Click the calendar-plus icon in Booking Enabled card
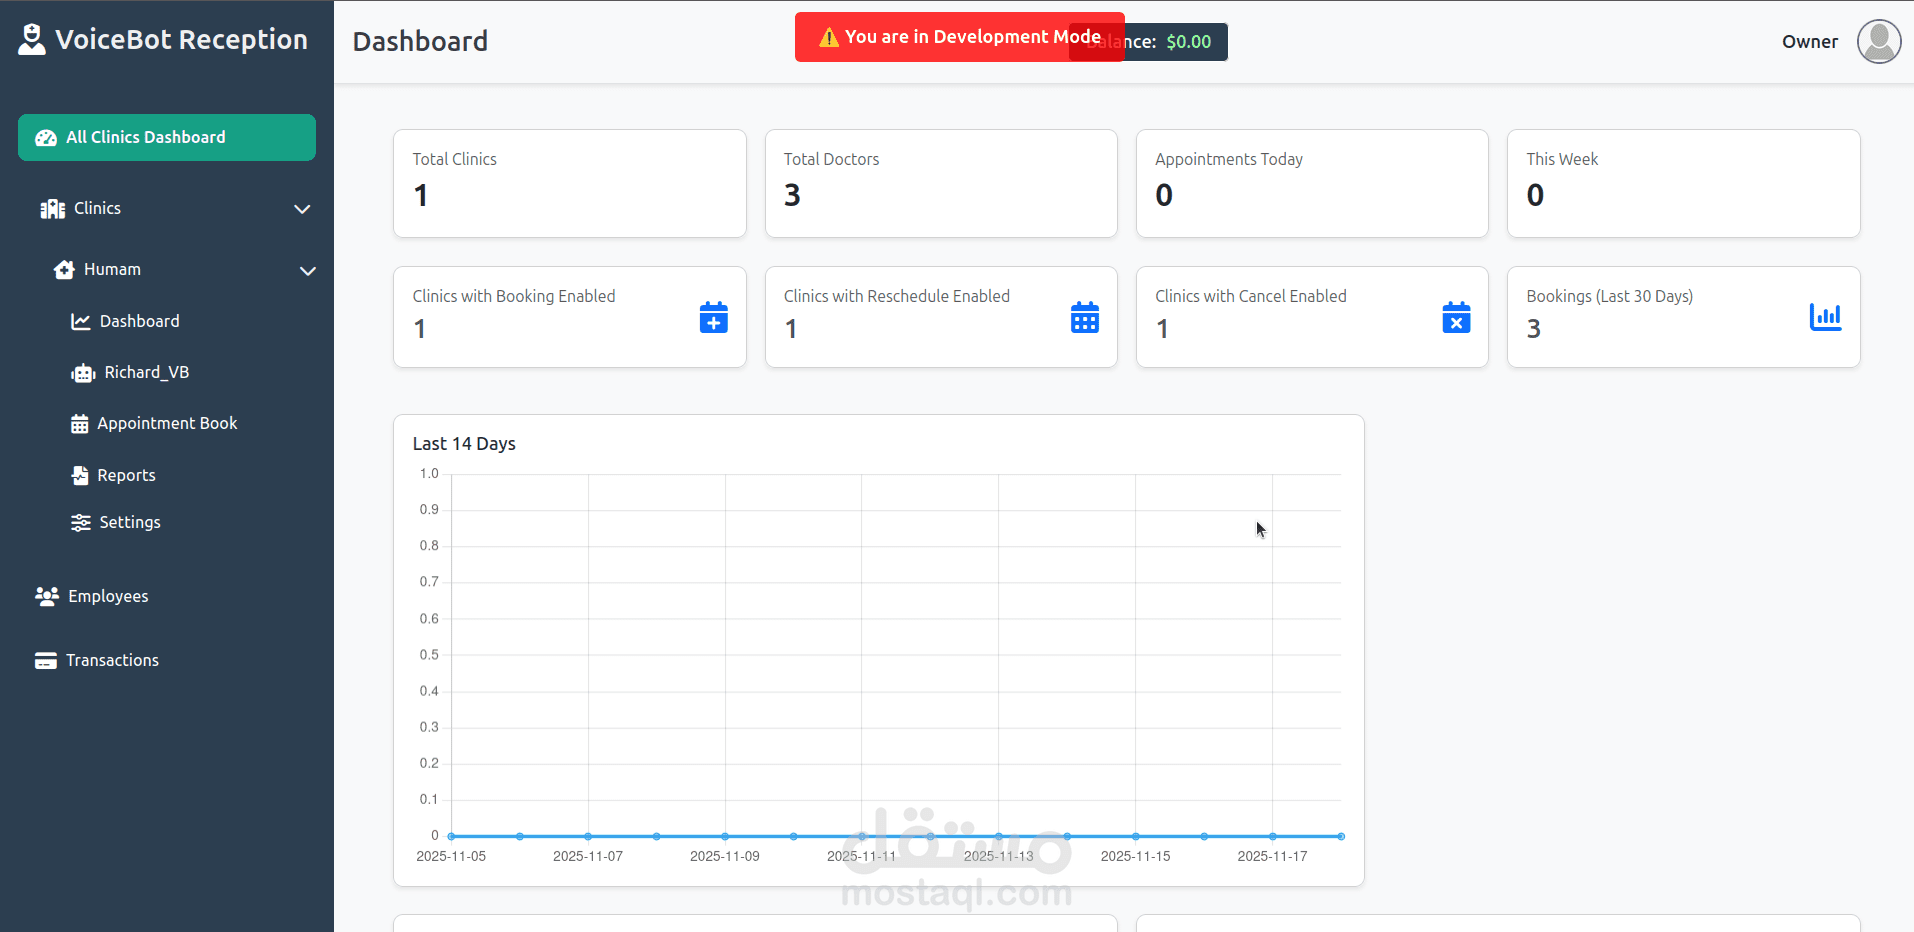 coord(713,317)
